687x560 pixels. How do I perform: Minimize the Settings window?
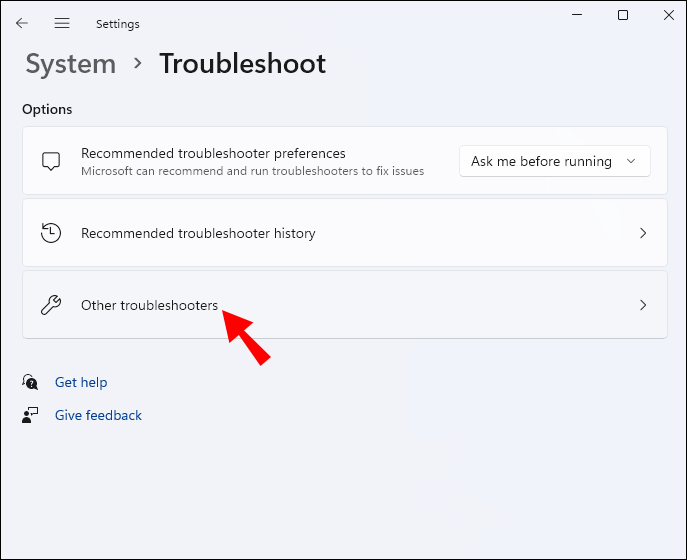tap(577, 15)
